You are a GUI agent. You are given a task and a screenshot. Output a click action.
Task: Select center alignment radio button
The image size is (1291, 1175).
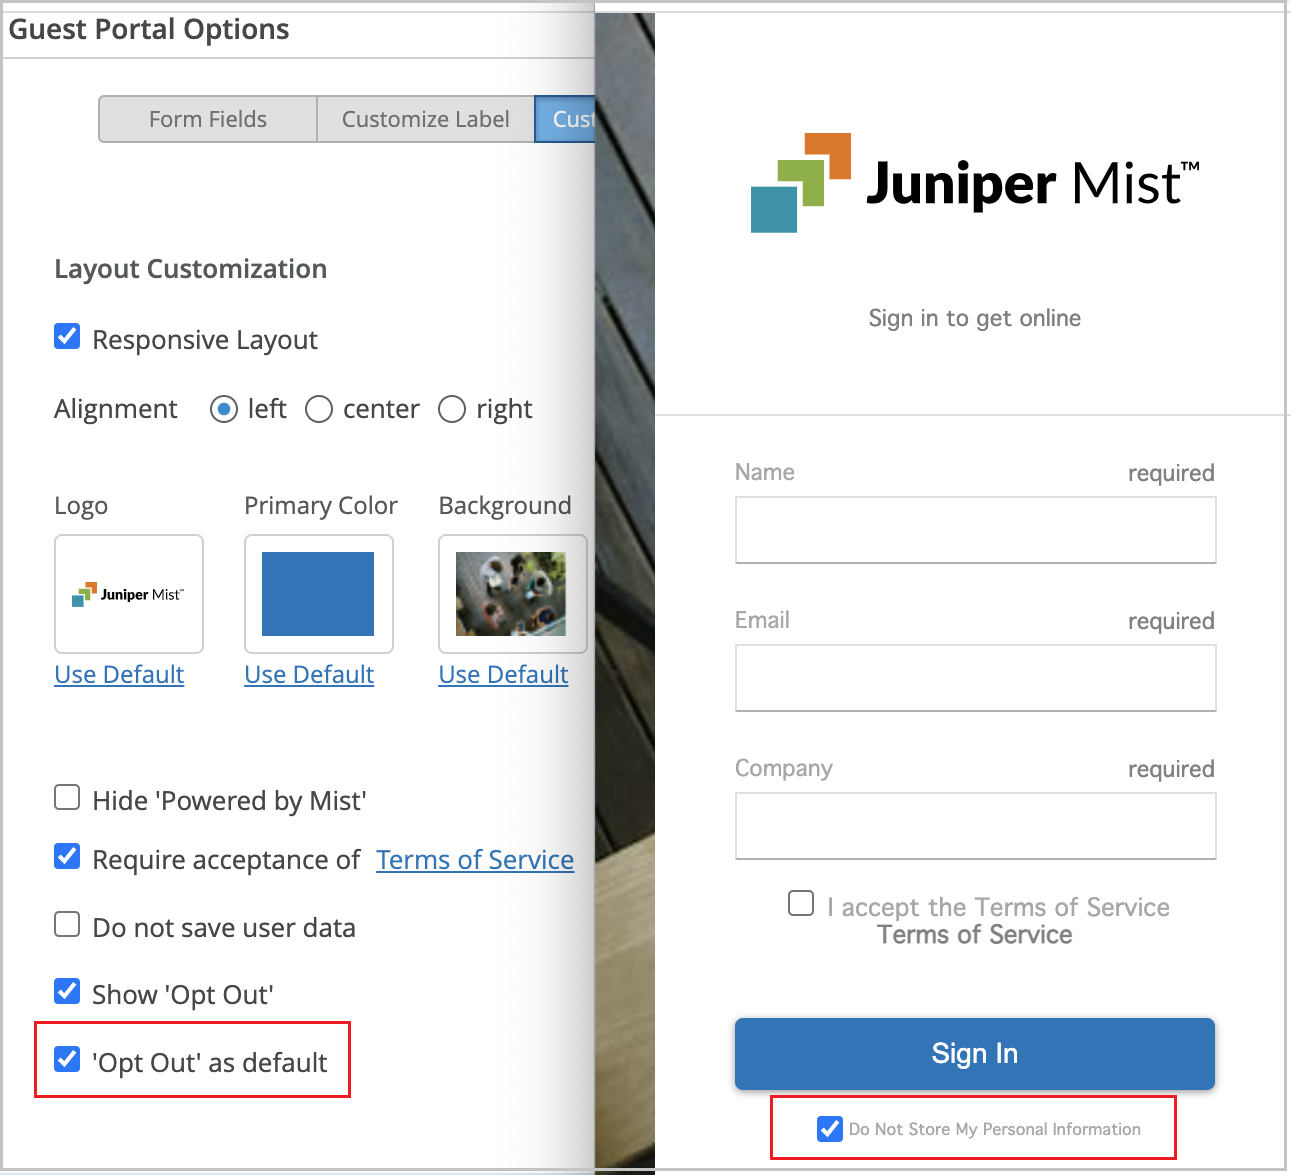tap(319, 409)
